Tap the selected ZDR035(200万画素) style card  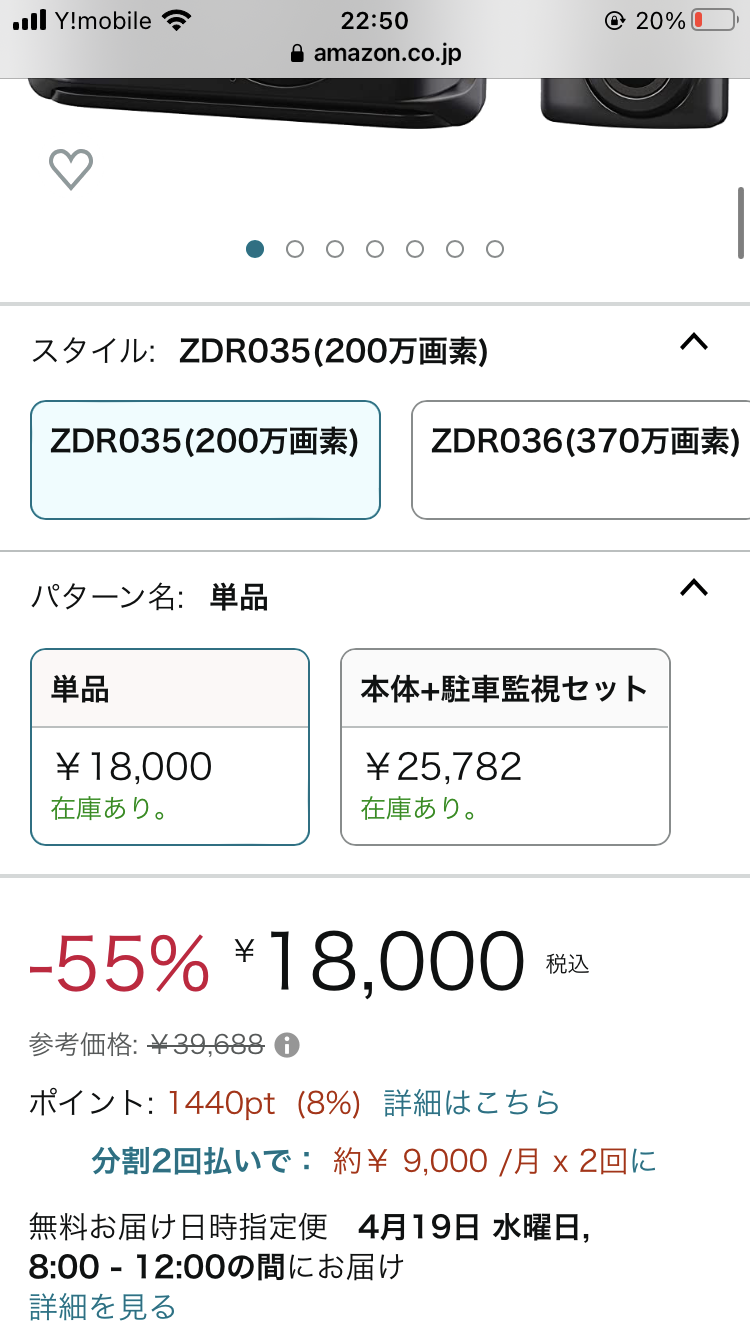click(x=205, y=459)
